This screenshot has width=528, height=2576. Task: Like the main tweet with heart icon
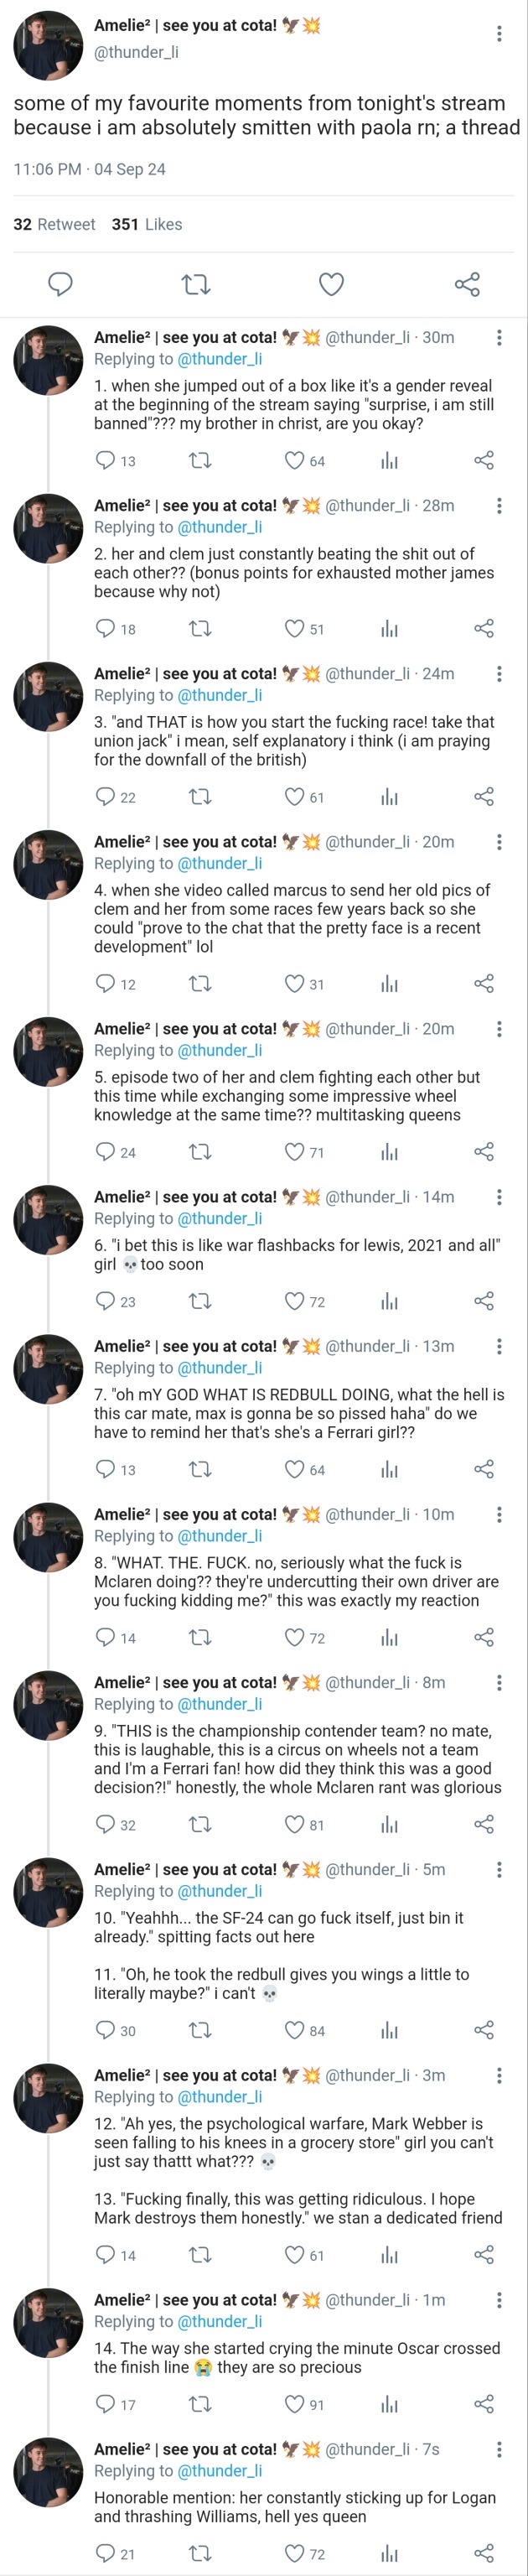(331, 284)
